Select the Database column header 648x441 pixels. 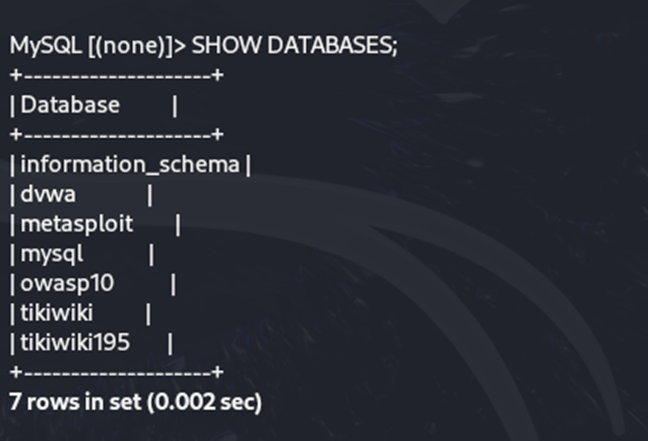(x=70, y=105)
